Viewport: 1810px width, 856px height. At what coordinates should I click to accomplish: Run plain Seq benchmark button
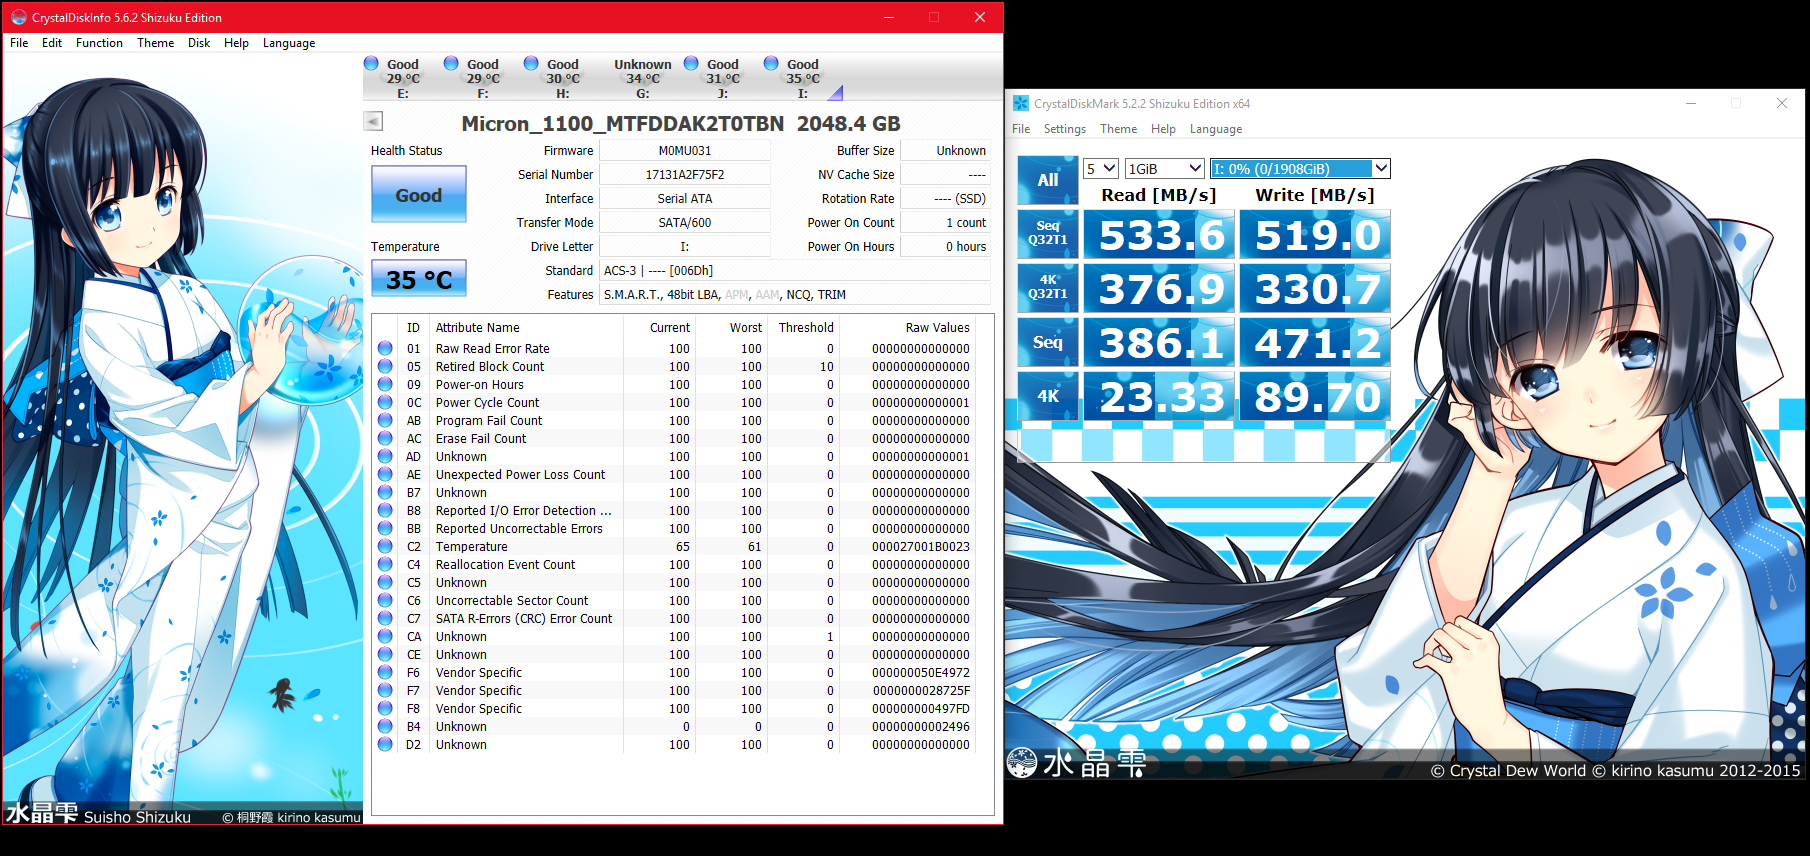1048,341
